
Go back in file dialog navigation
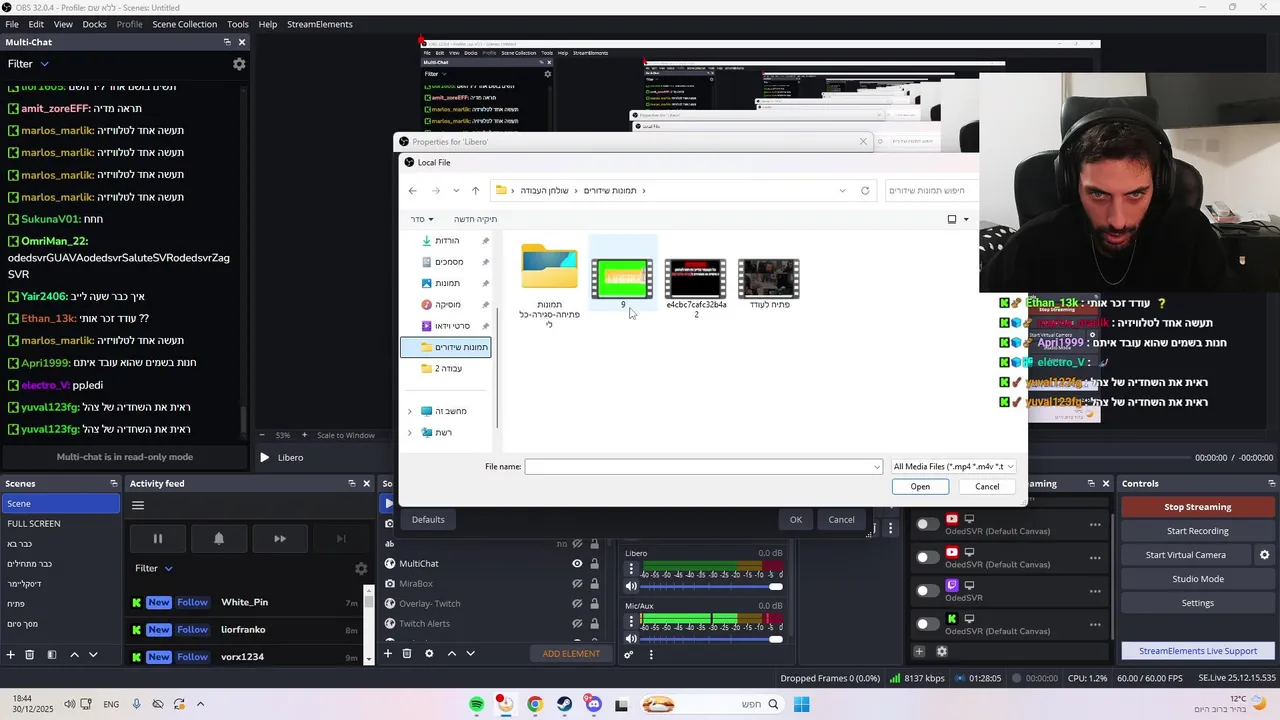(412, 191)
